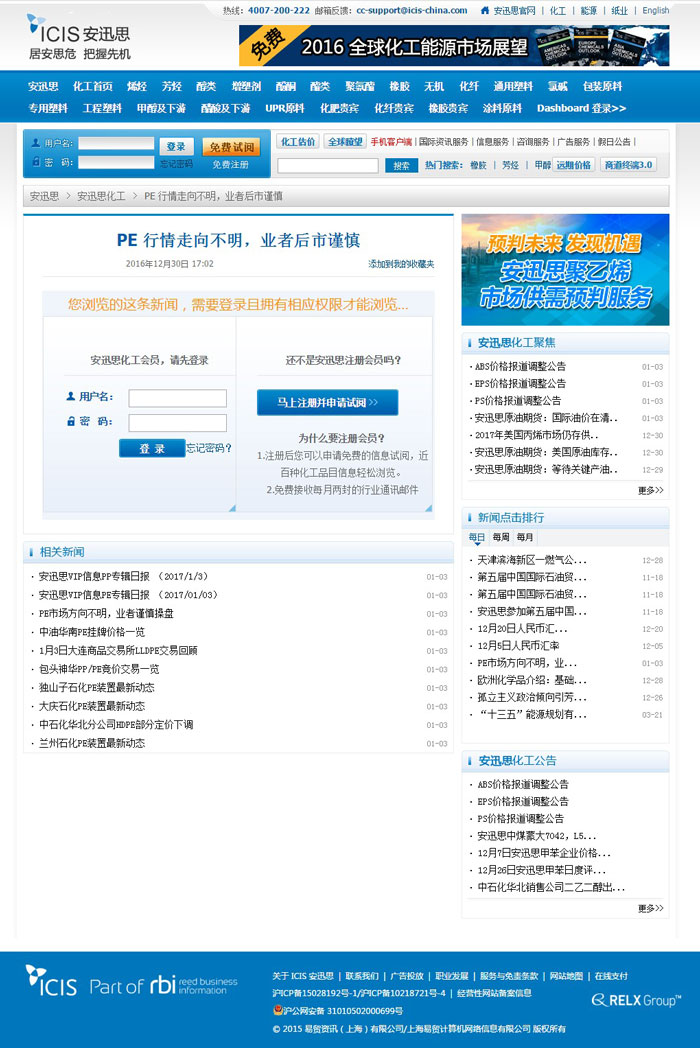
Task: Click 马上注册并申请试用 button
Action: (x=328, y=402)
